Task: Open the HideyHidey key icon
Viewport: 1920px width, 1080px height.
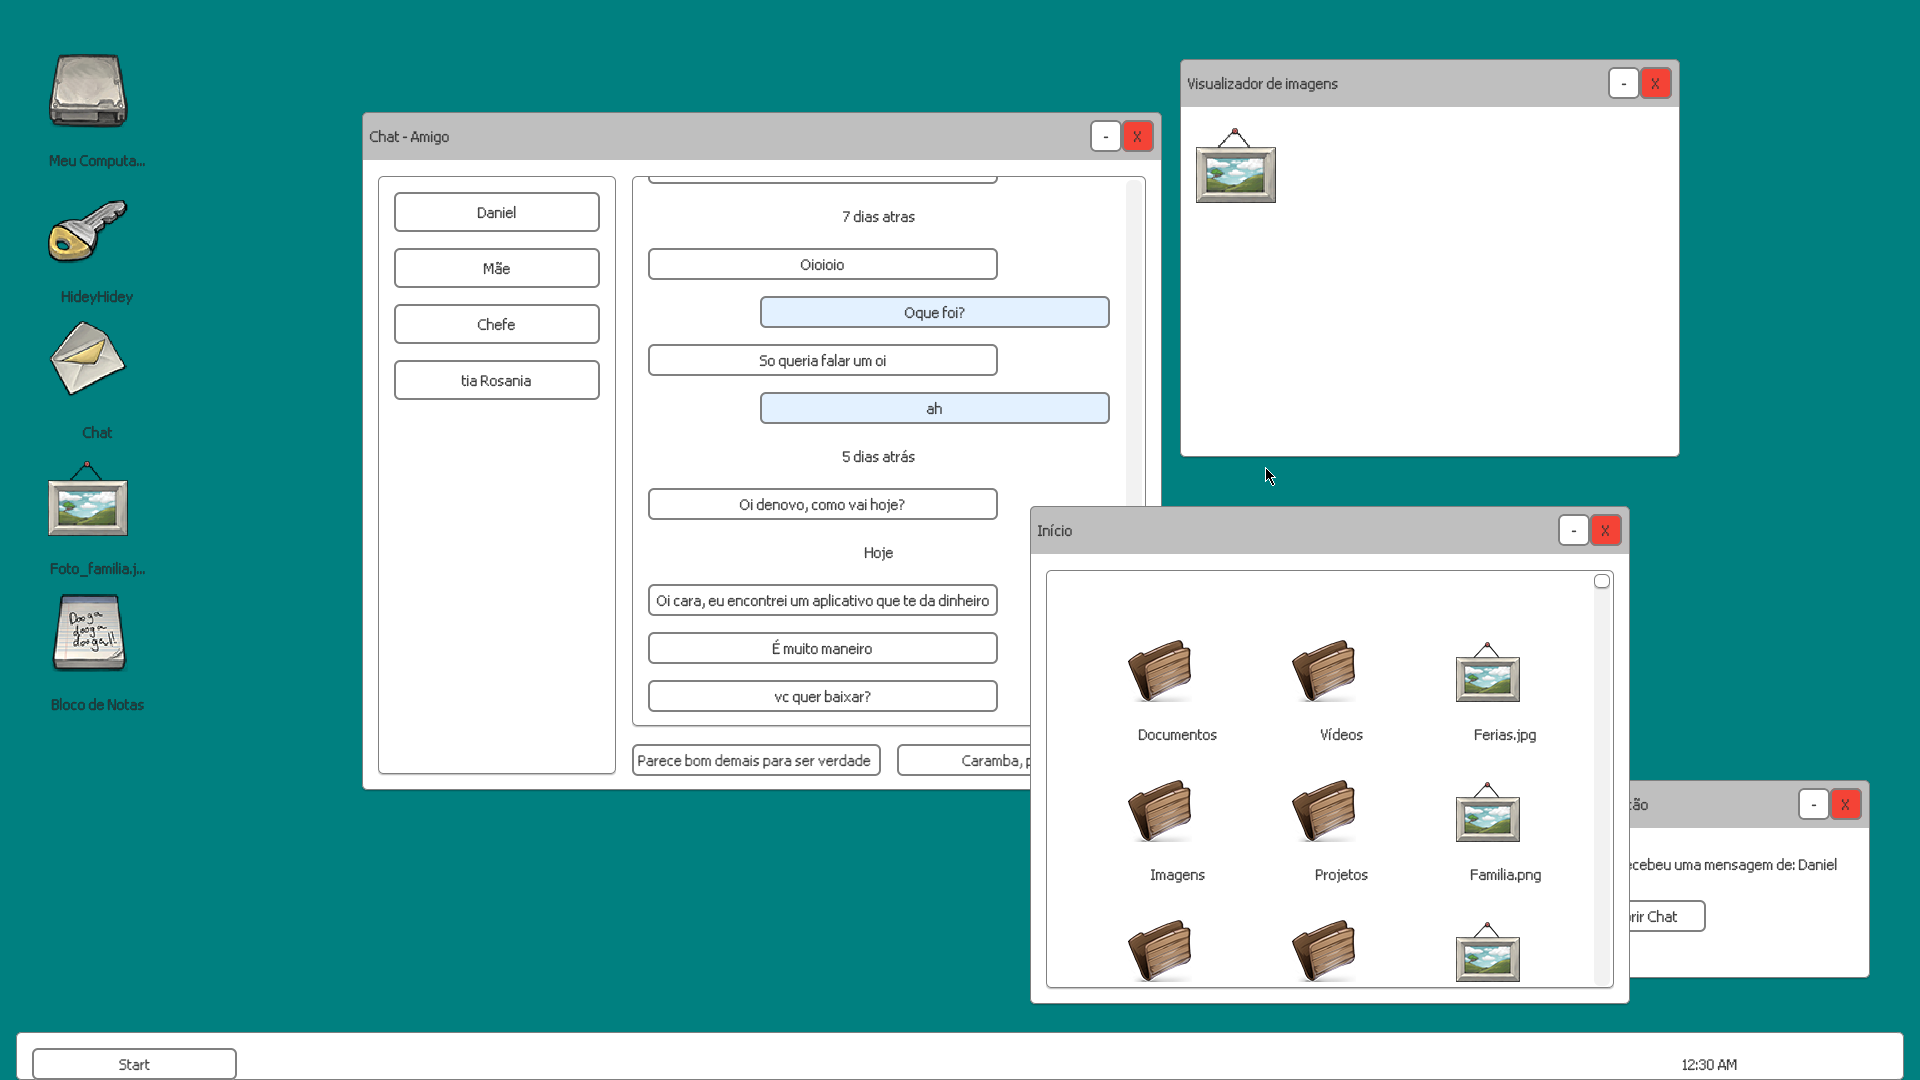Action: [x=89, y=231]
